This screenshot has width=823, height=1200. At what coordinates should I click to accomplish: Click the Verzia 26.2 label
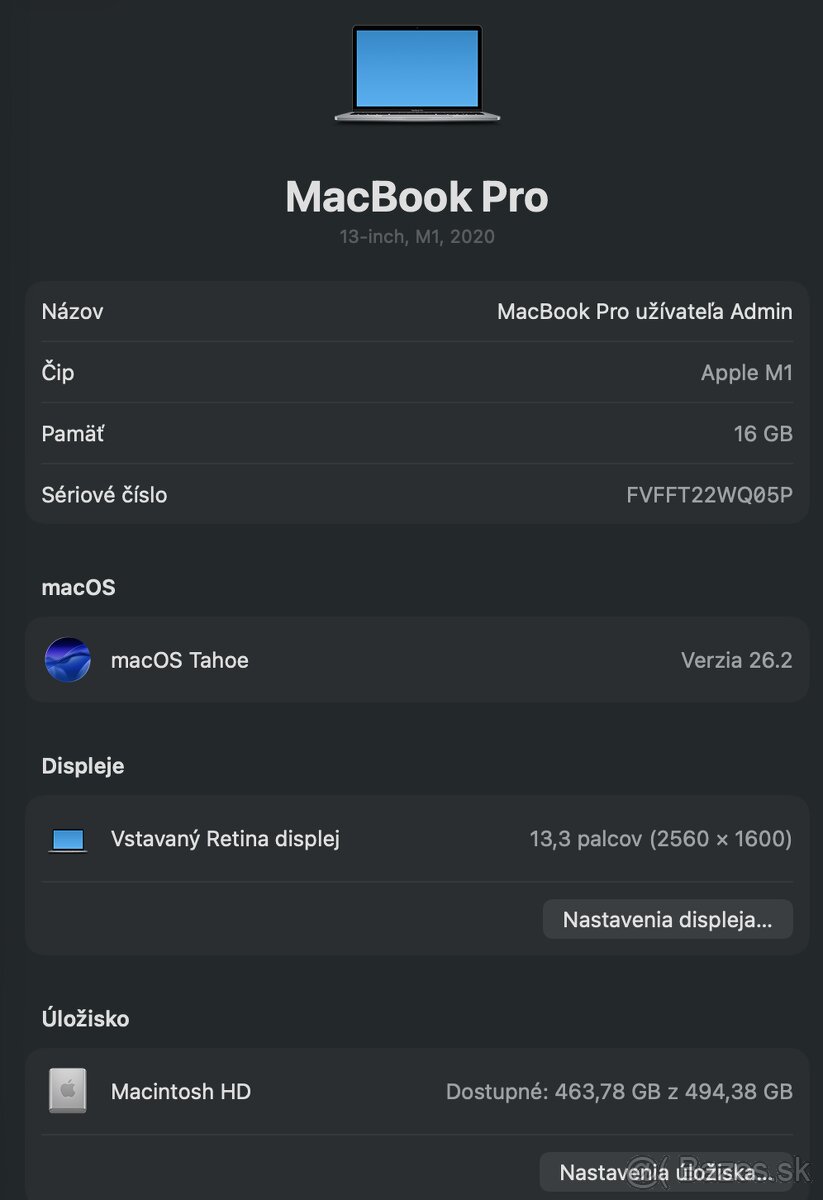[736, 660]
